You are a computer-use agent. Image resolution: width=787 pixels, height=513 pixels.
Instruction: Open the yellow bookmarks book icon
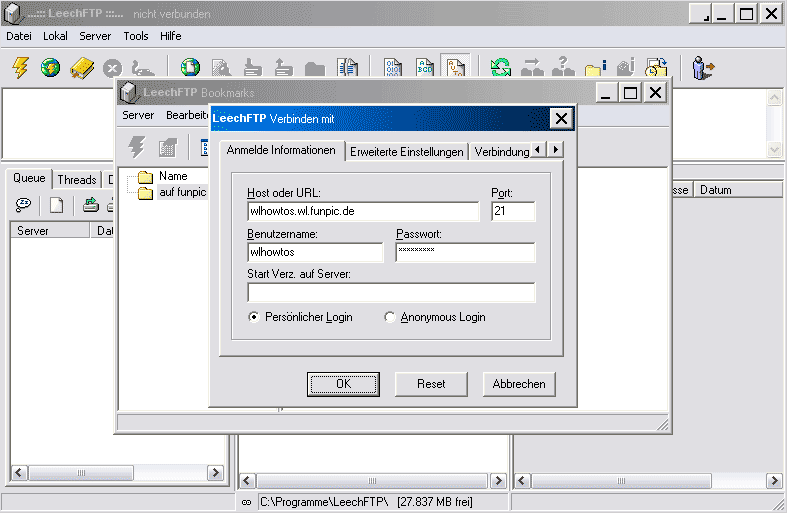click(82, 68)
